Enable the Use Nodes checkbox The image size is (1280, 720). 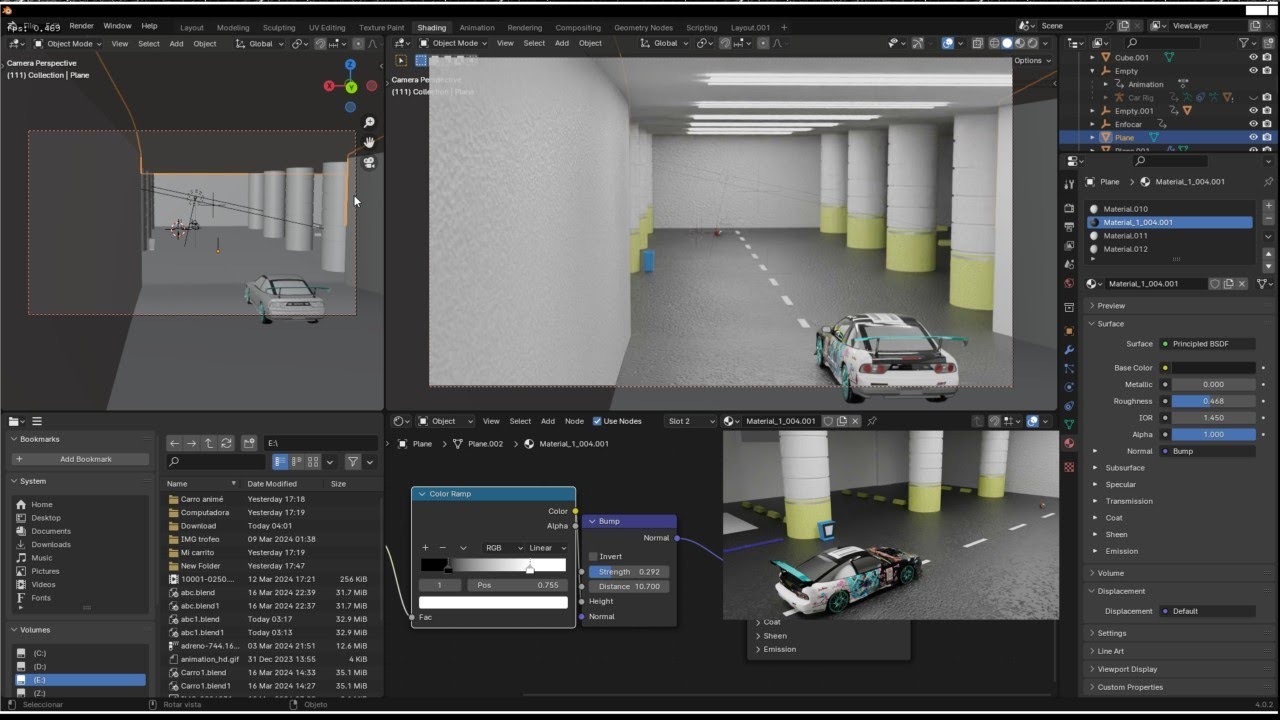point(597,421)
